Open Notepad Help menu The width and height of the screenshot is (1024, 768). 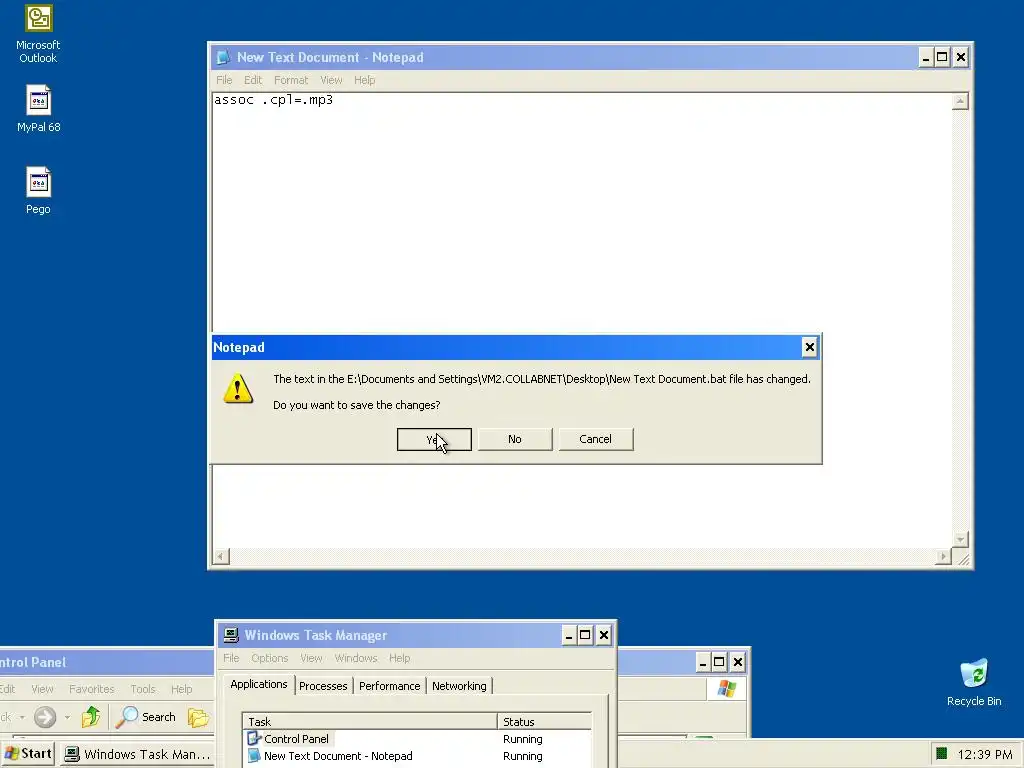[364, 80]
